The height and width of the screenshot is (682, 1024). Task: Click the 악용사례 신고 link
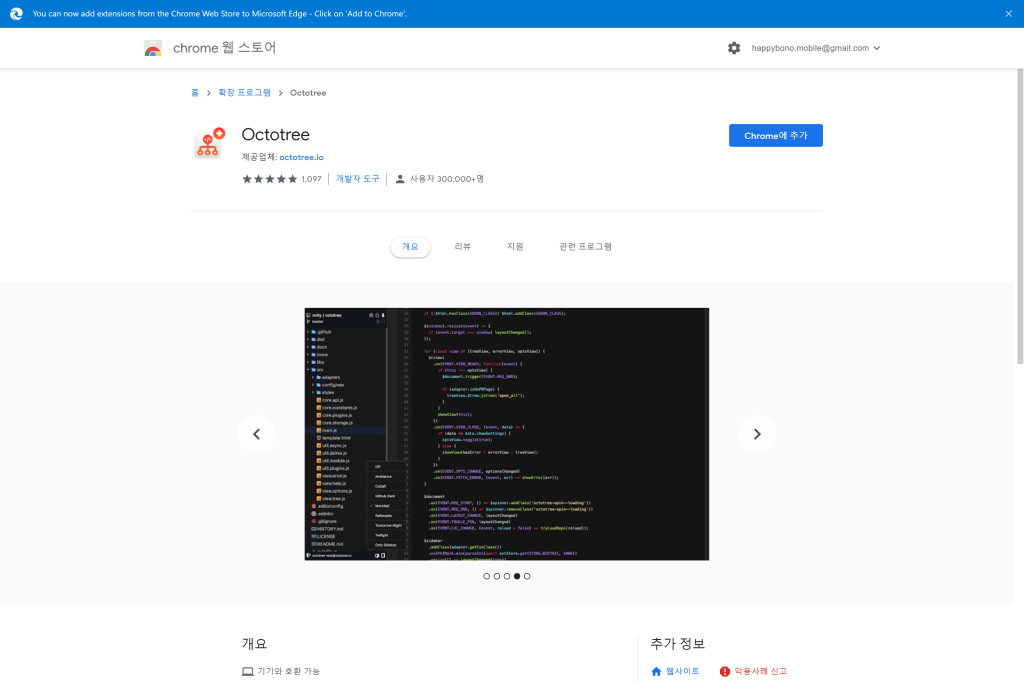coord(761,672)
